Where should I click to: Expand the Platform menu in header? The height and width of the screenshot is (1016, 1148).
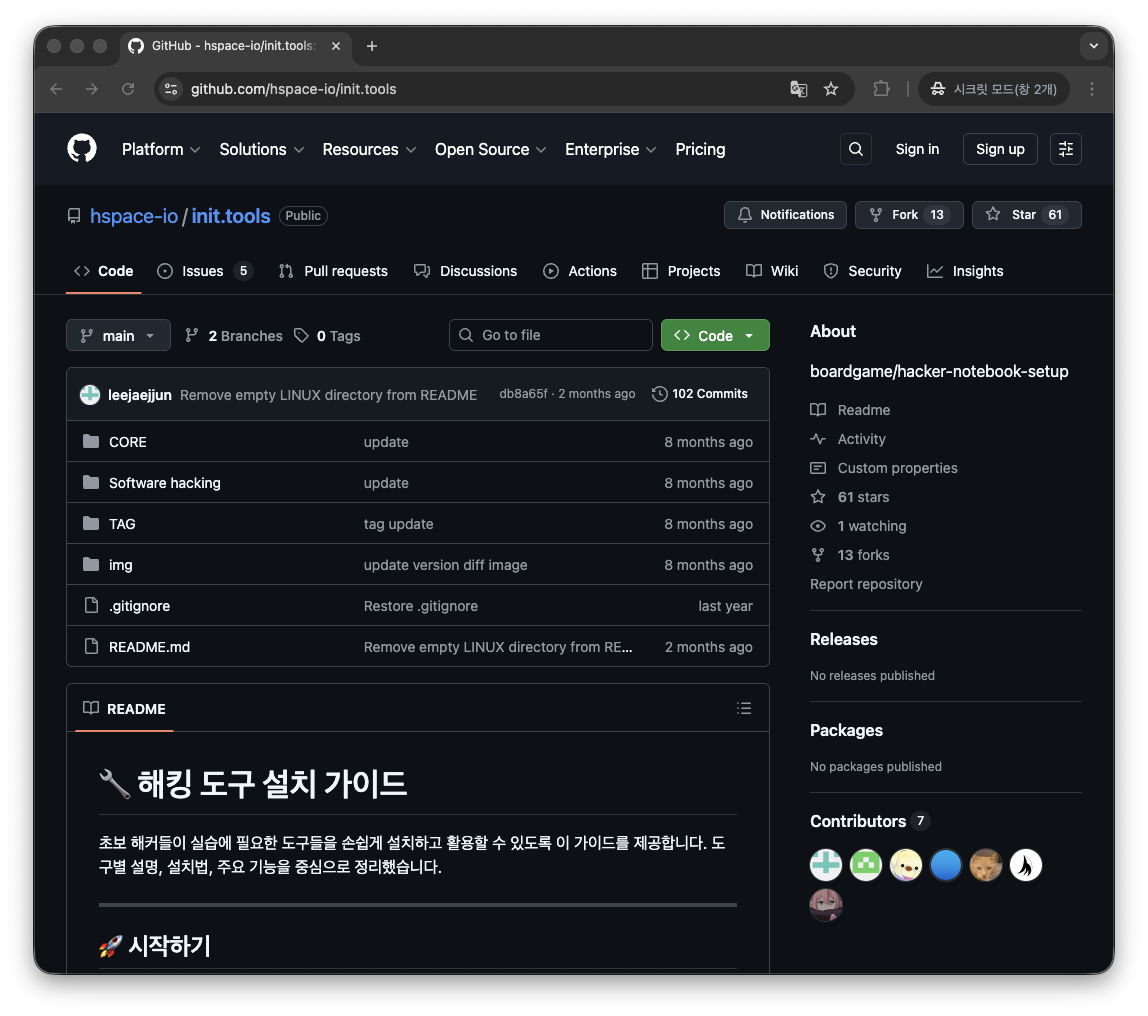(x=161, y=149)
